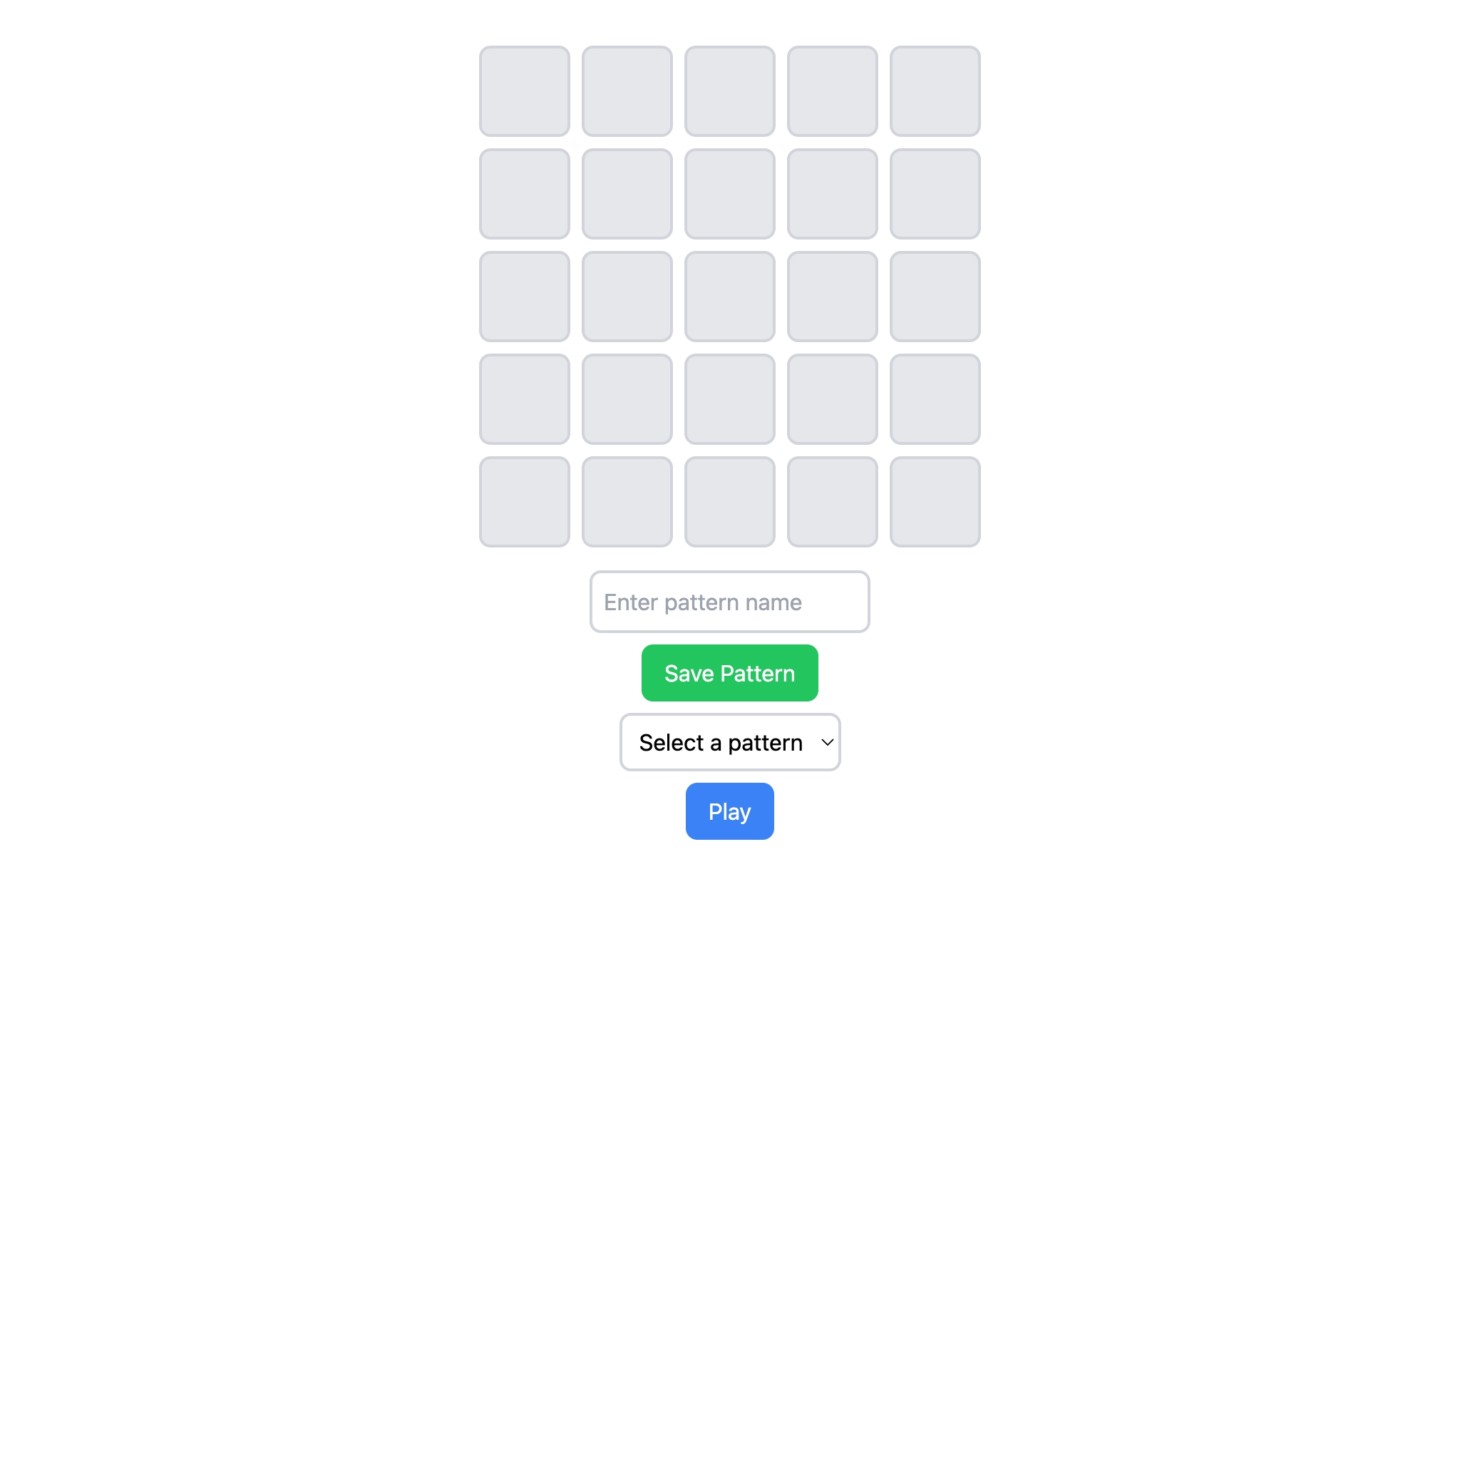Toggle second row, fourth column cell
1460x1460 pixels.
(x=832, y=194)
